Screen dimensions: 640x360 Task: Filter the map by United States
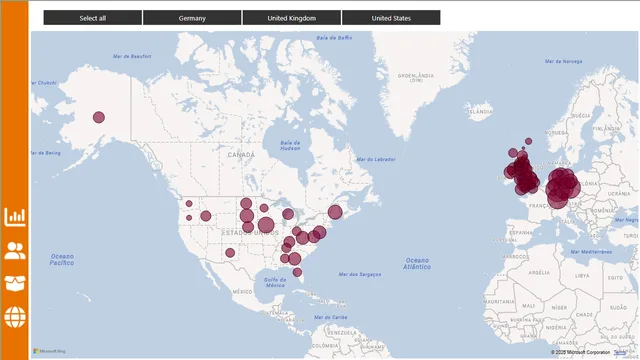[391, 18]
